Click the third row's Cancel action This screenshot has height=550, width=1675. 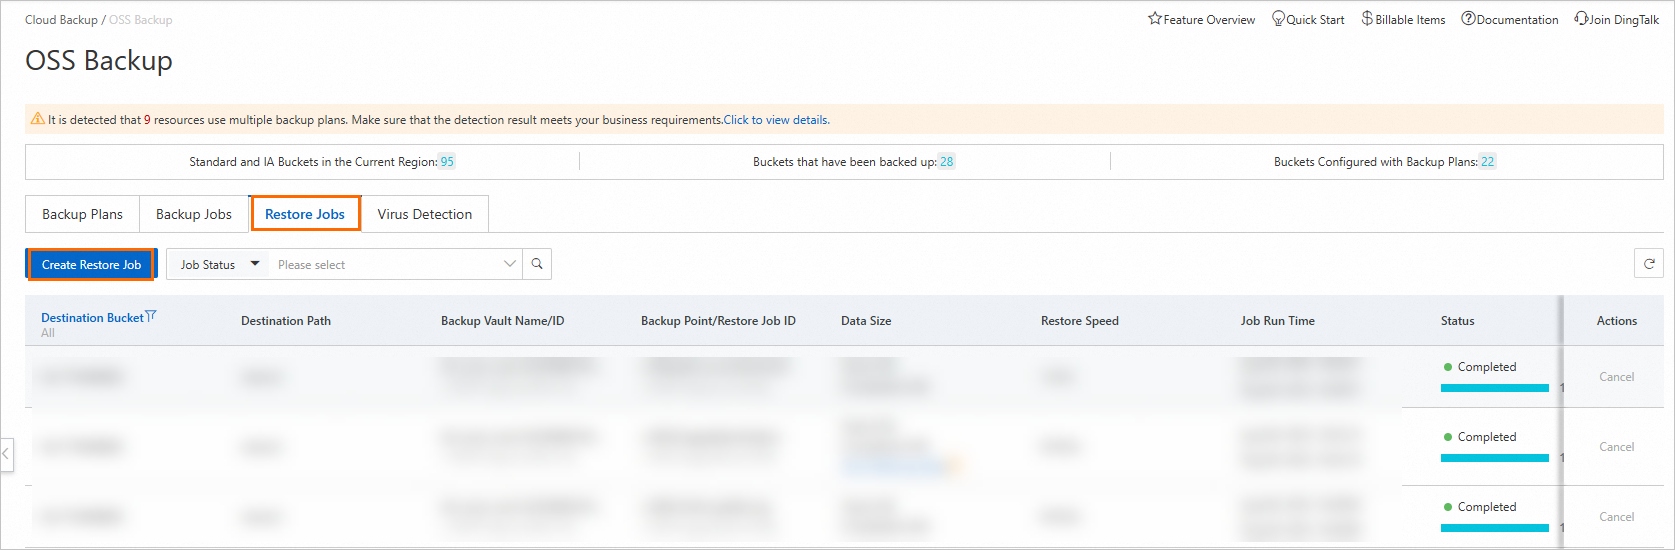(1616, 517)
